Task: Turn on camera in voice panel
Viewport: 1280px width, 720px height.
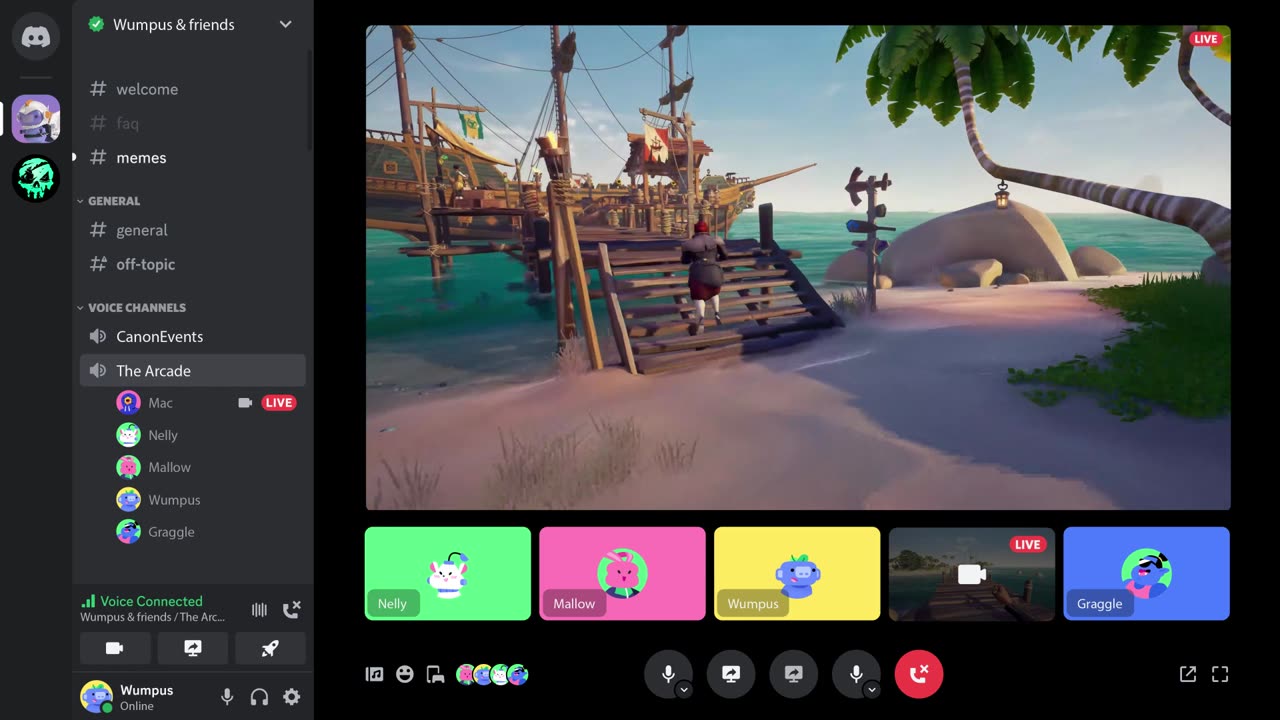Action: pyautogui.click(x=115, y=648)
